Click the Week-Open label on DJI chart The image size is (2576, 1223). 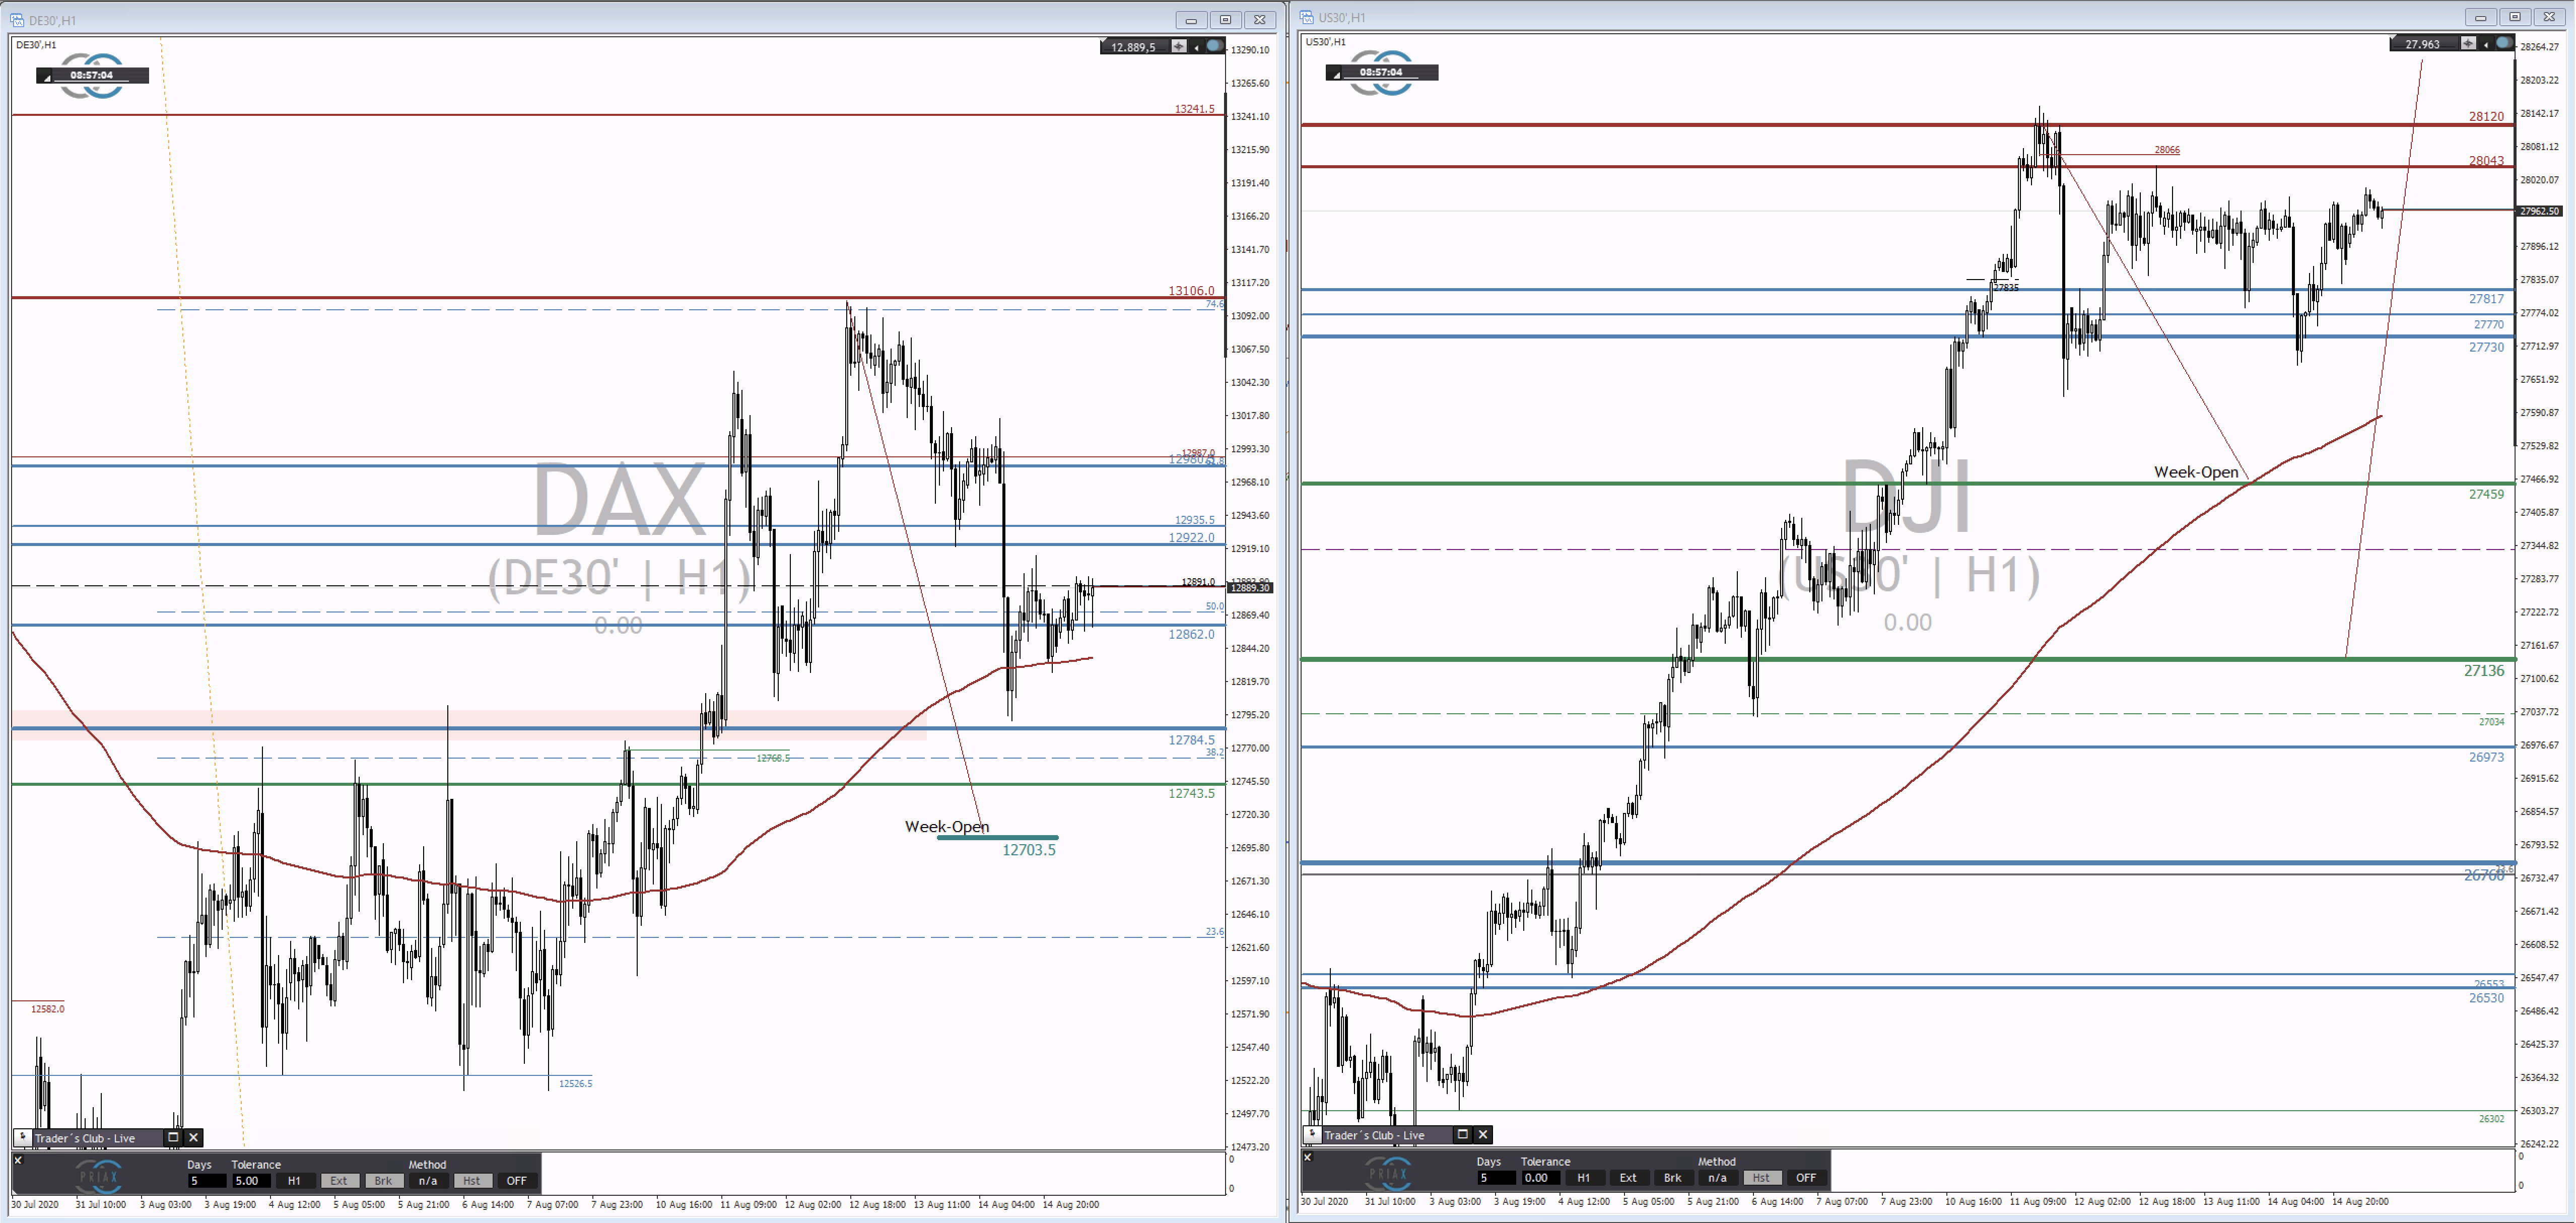coord(2196,472)
